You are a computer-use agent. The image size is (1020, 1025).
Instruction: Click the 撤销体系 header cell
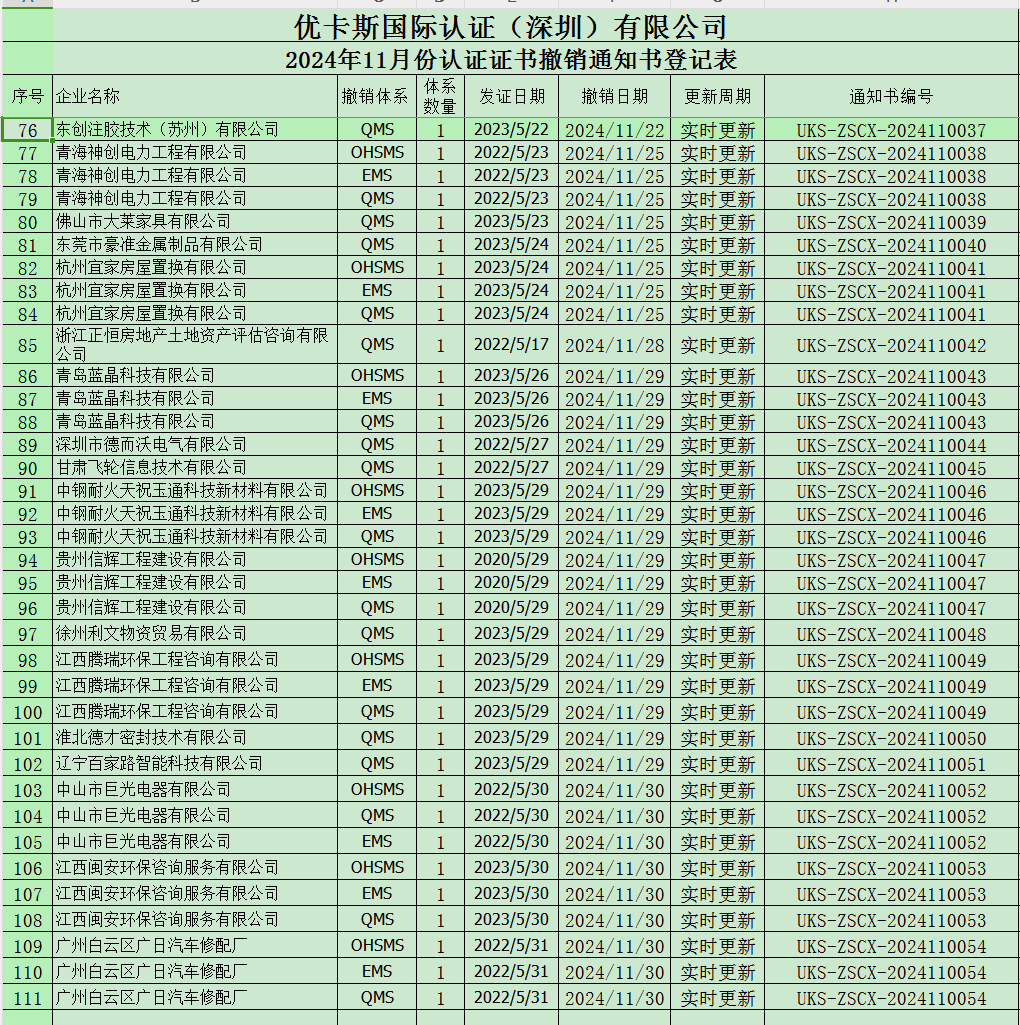pyautogui.click(x=377, y=96)
